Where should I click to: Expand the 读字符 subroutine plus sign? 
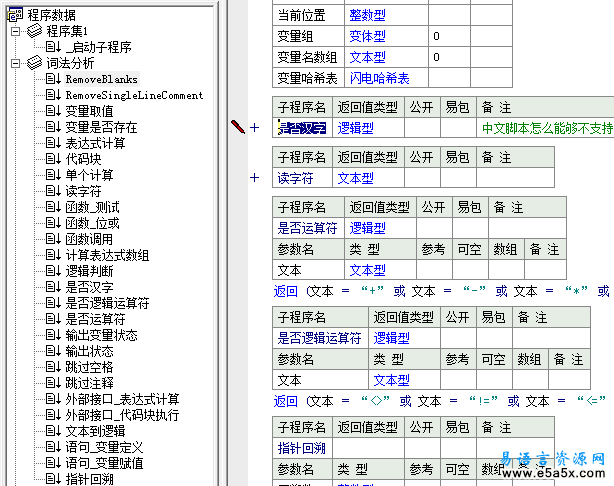pos(255,178)
